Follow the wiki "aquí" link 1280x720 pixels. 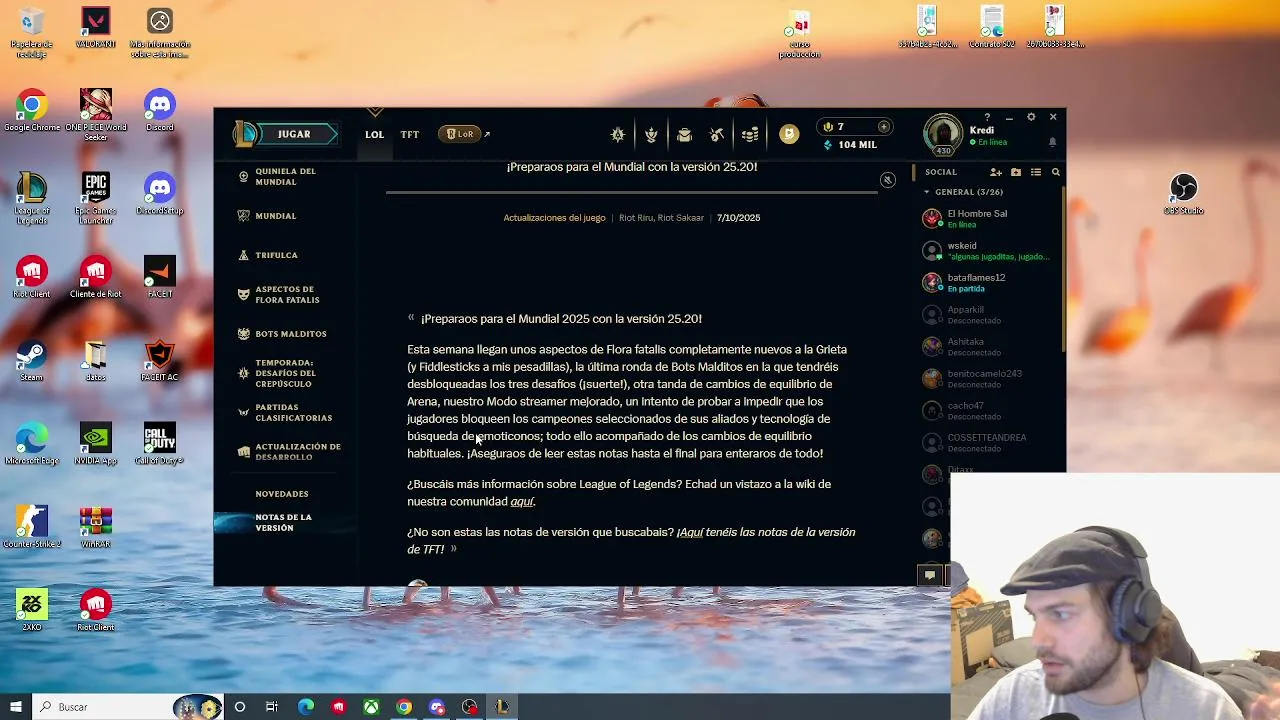pos(522,502)
